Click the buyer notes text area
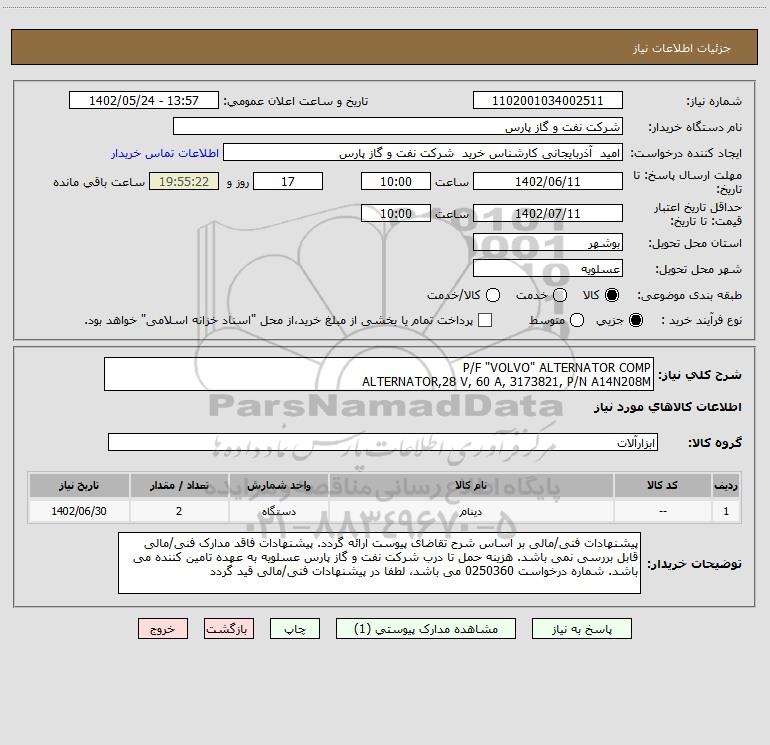The width and height of the screenshot is (770, 745). tap(379, 563)
